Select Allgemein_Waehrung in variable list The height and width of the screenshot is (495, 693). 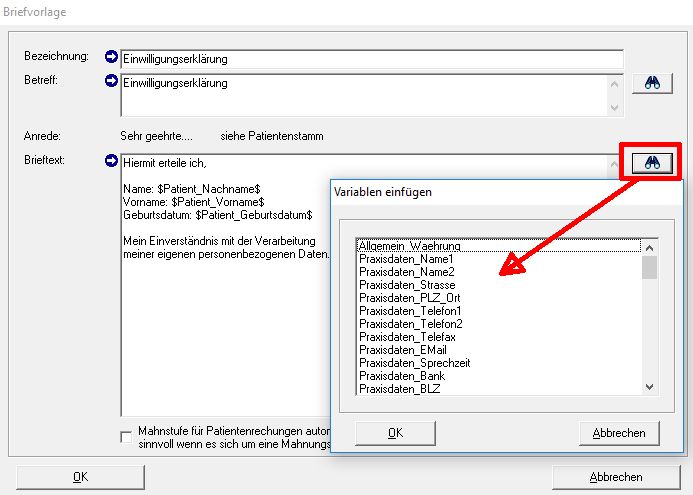click(x=402, y=245)
